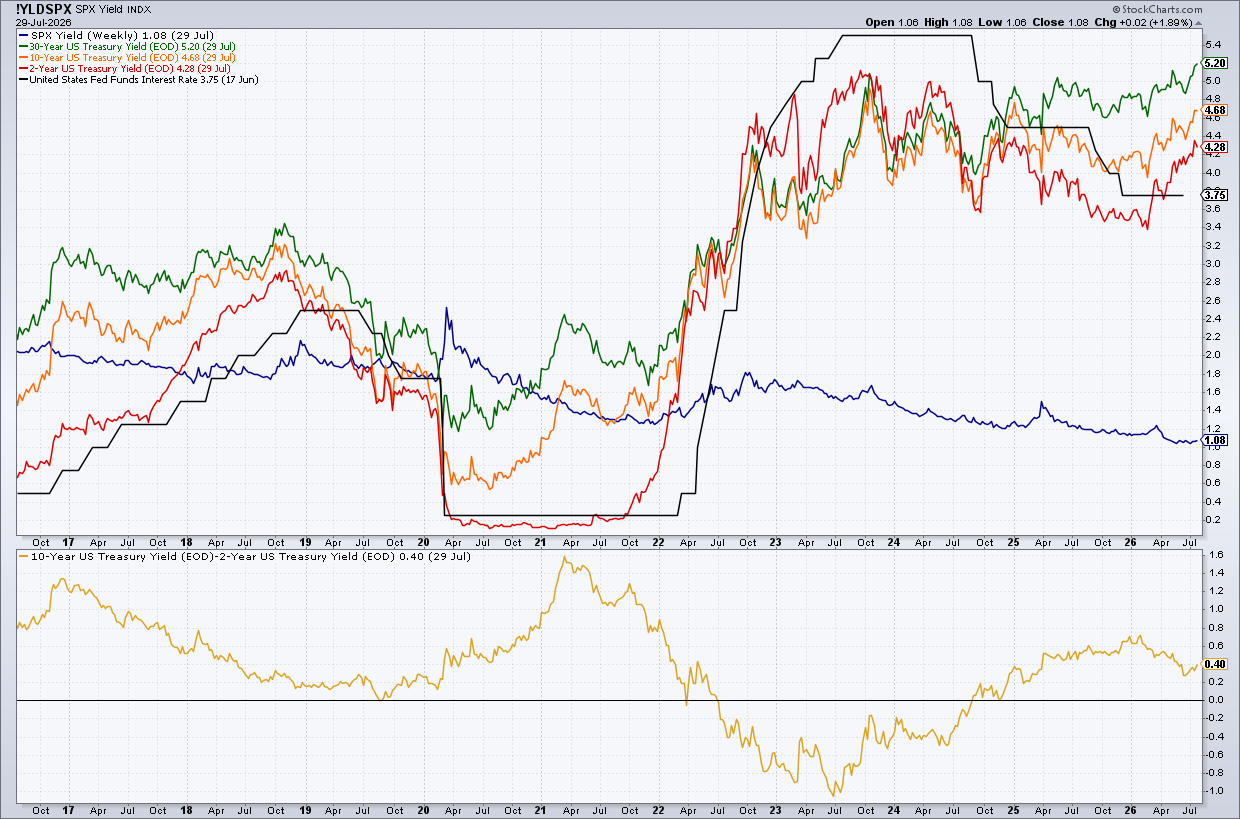Click the 3.2 label on the y-axis
Viewport: 1240px width, 819px height.
click(1211, 245)
